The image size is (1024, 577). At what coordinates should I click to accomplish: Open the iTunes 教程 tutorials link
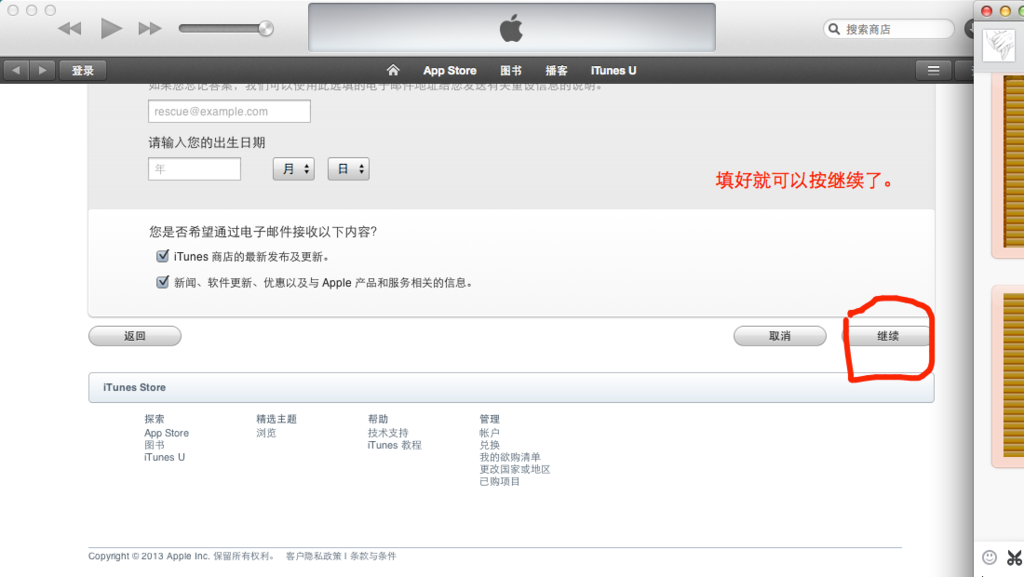click(x=394, y=445)
